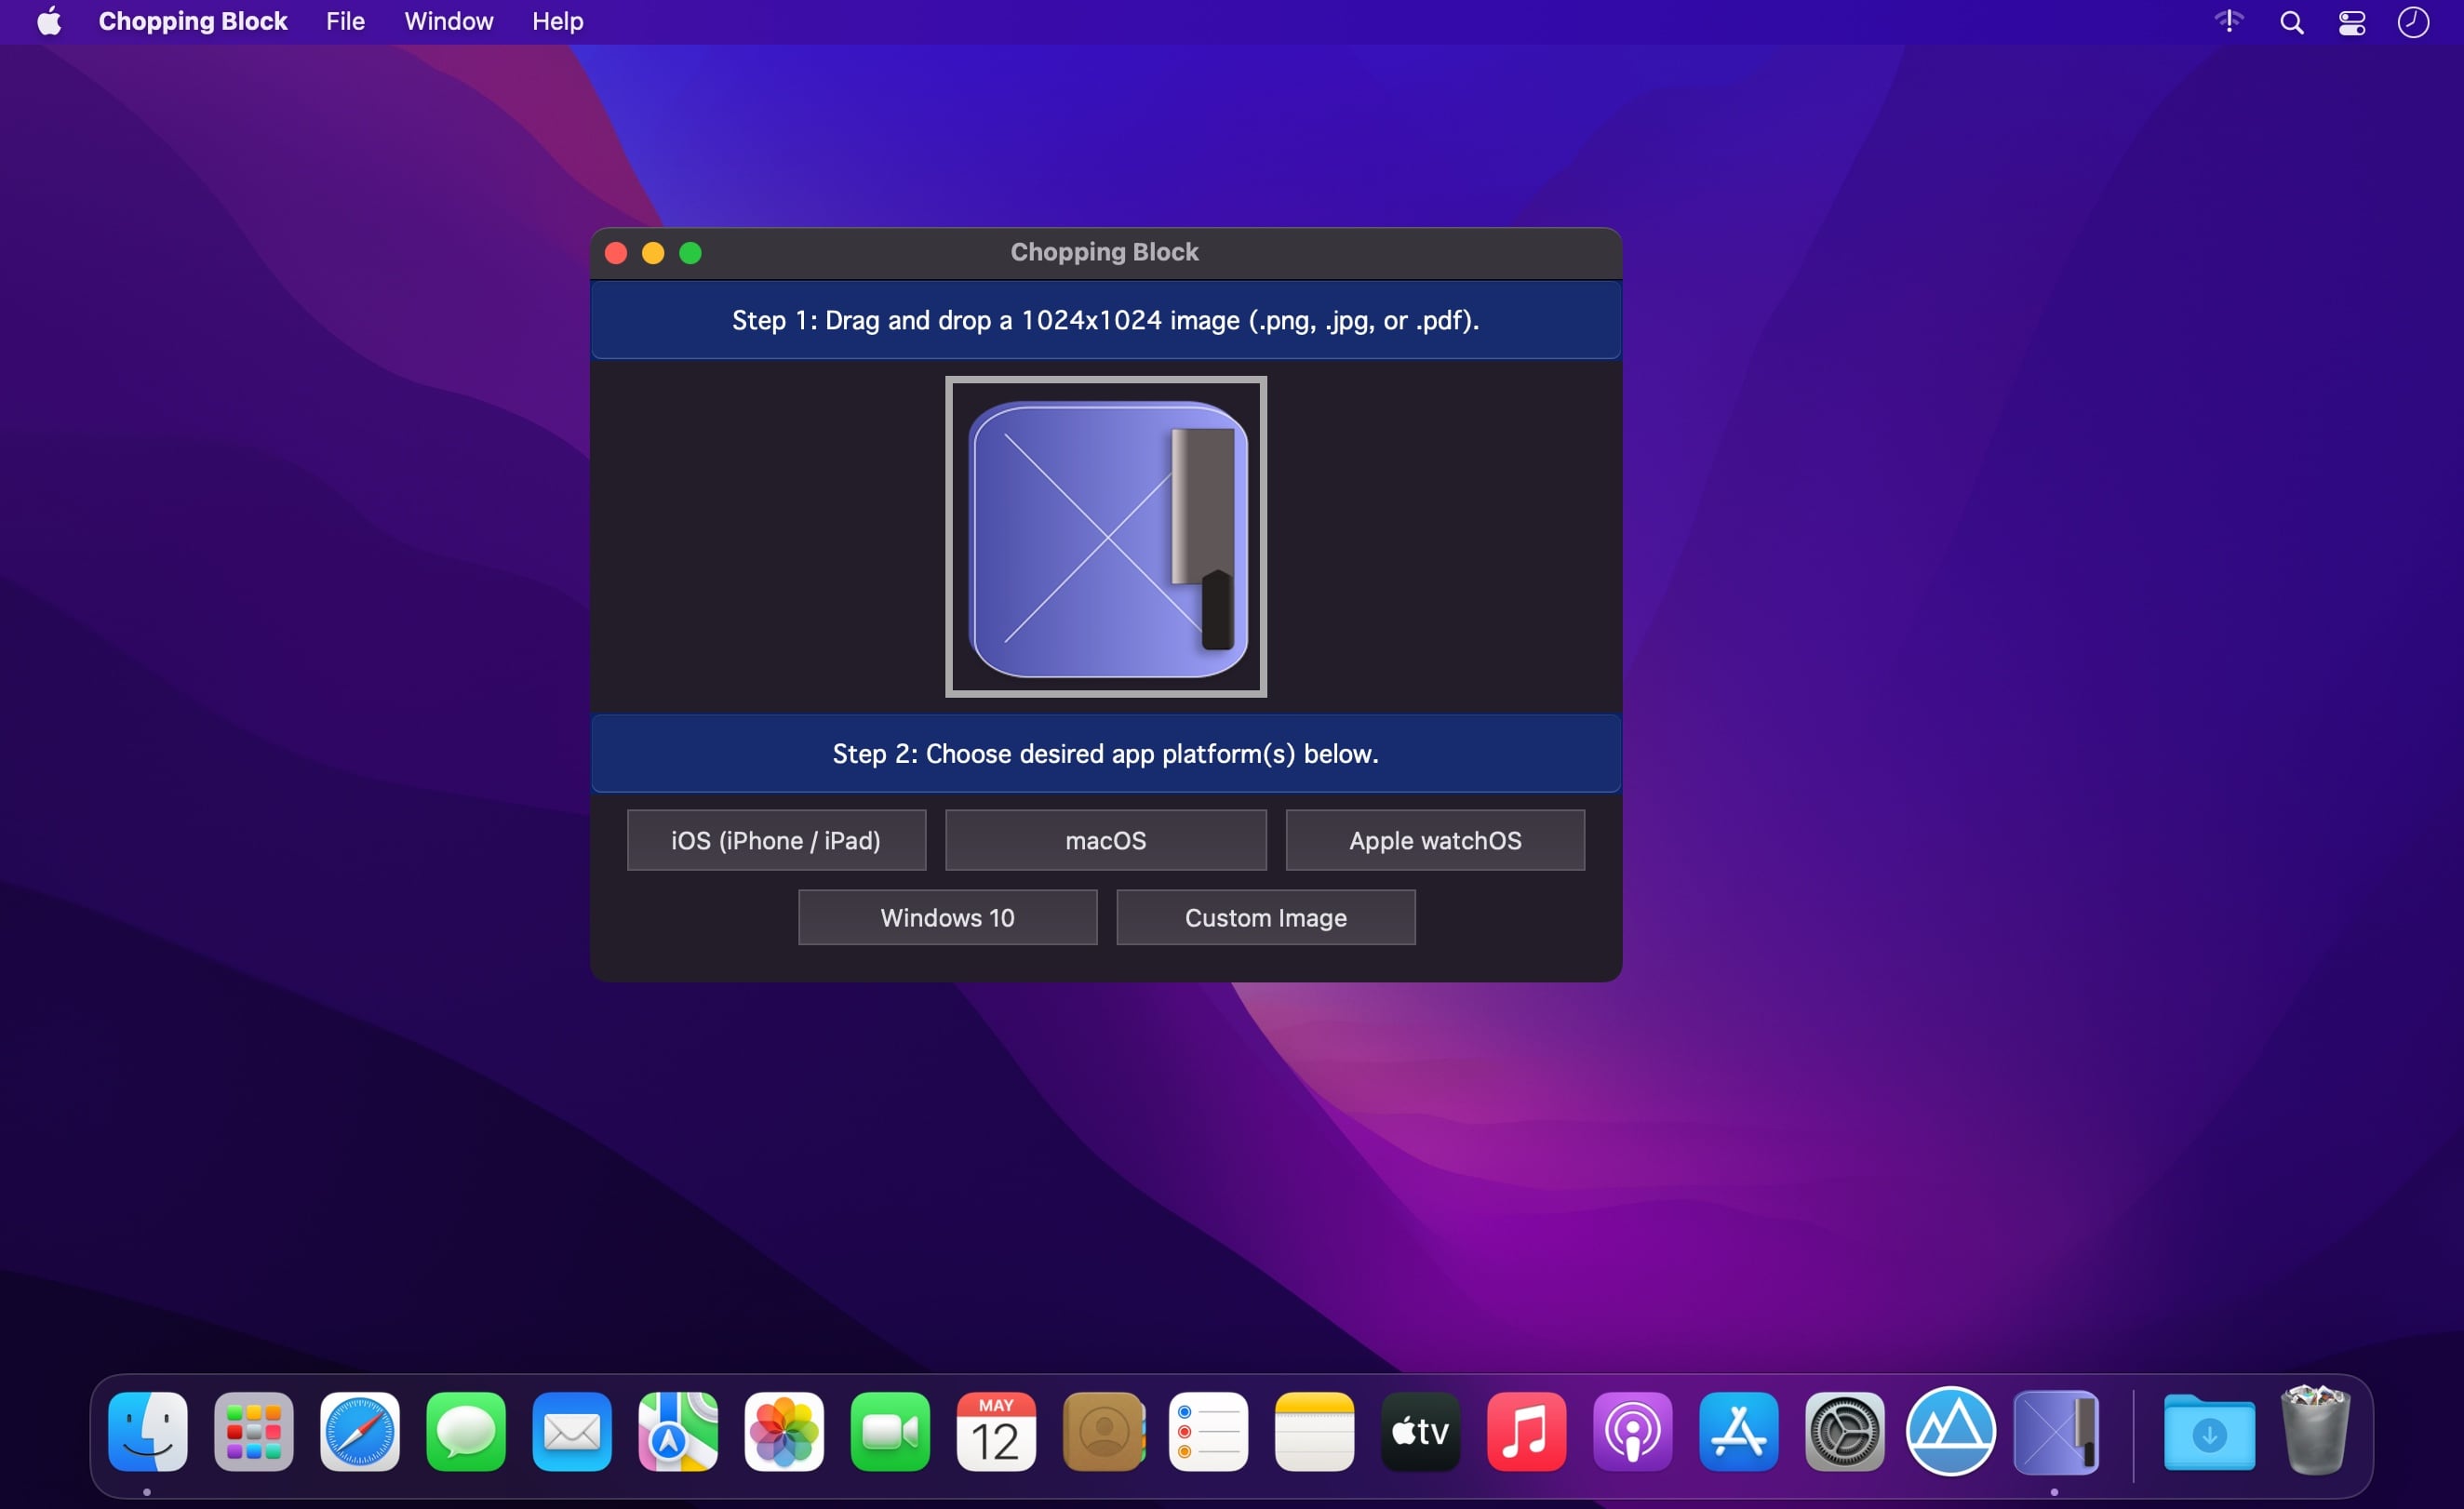Choose the macOS platform button
Image resolution: width=2464 pixels, height=1509 pixels.
(x=1105, y=840)
